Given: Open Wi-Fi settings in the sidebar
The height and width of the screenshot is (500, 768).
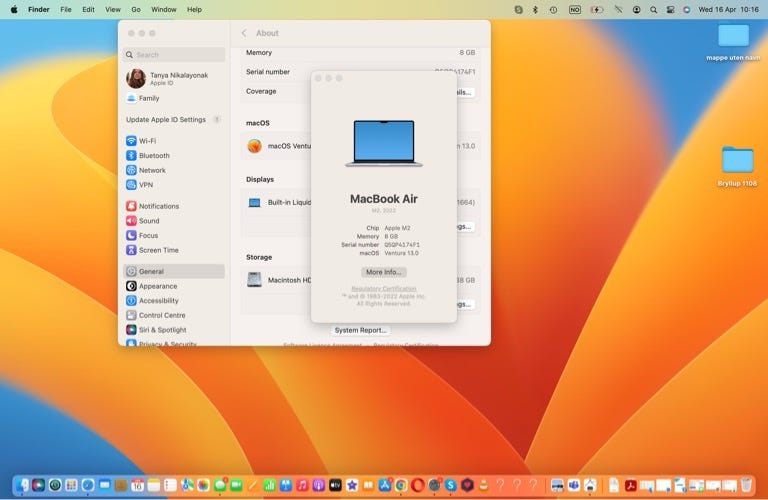Looking at the screenshot, I should [x=146, y=141].
